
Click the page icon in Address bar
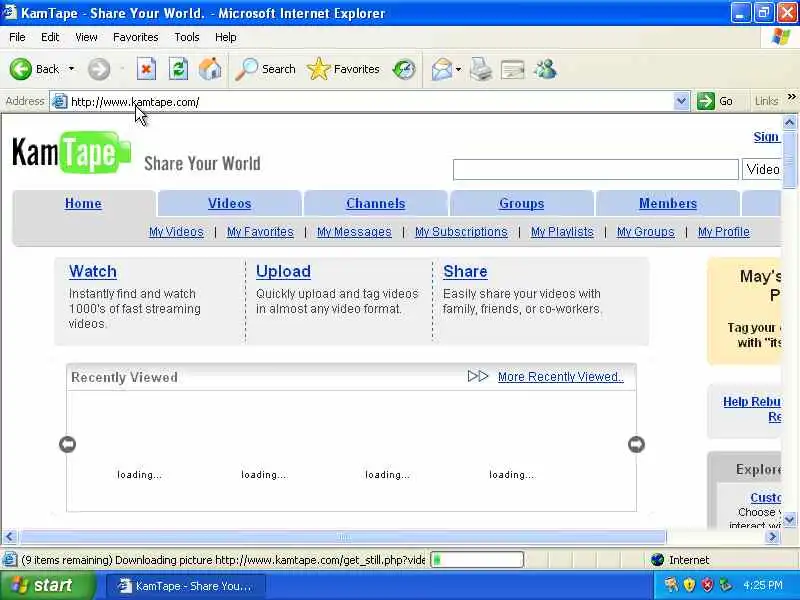coord(60,102)
